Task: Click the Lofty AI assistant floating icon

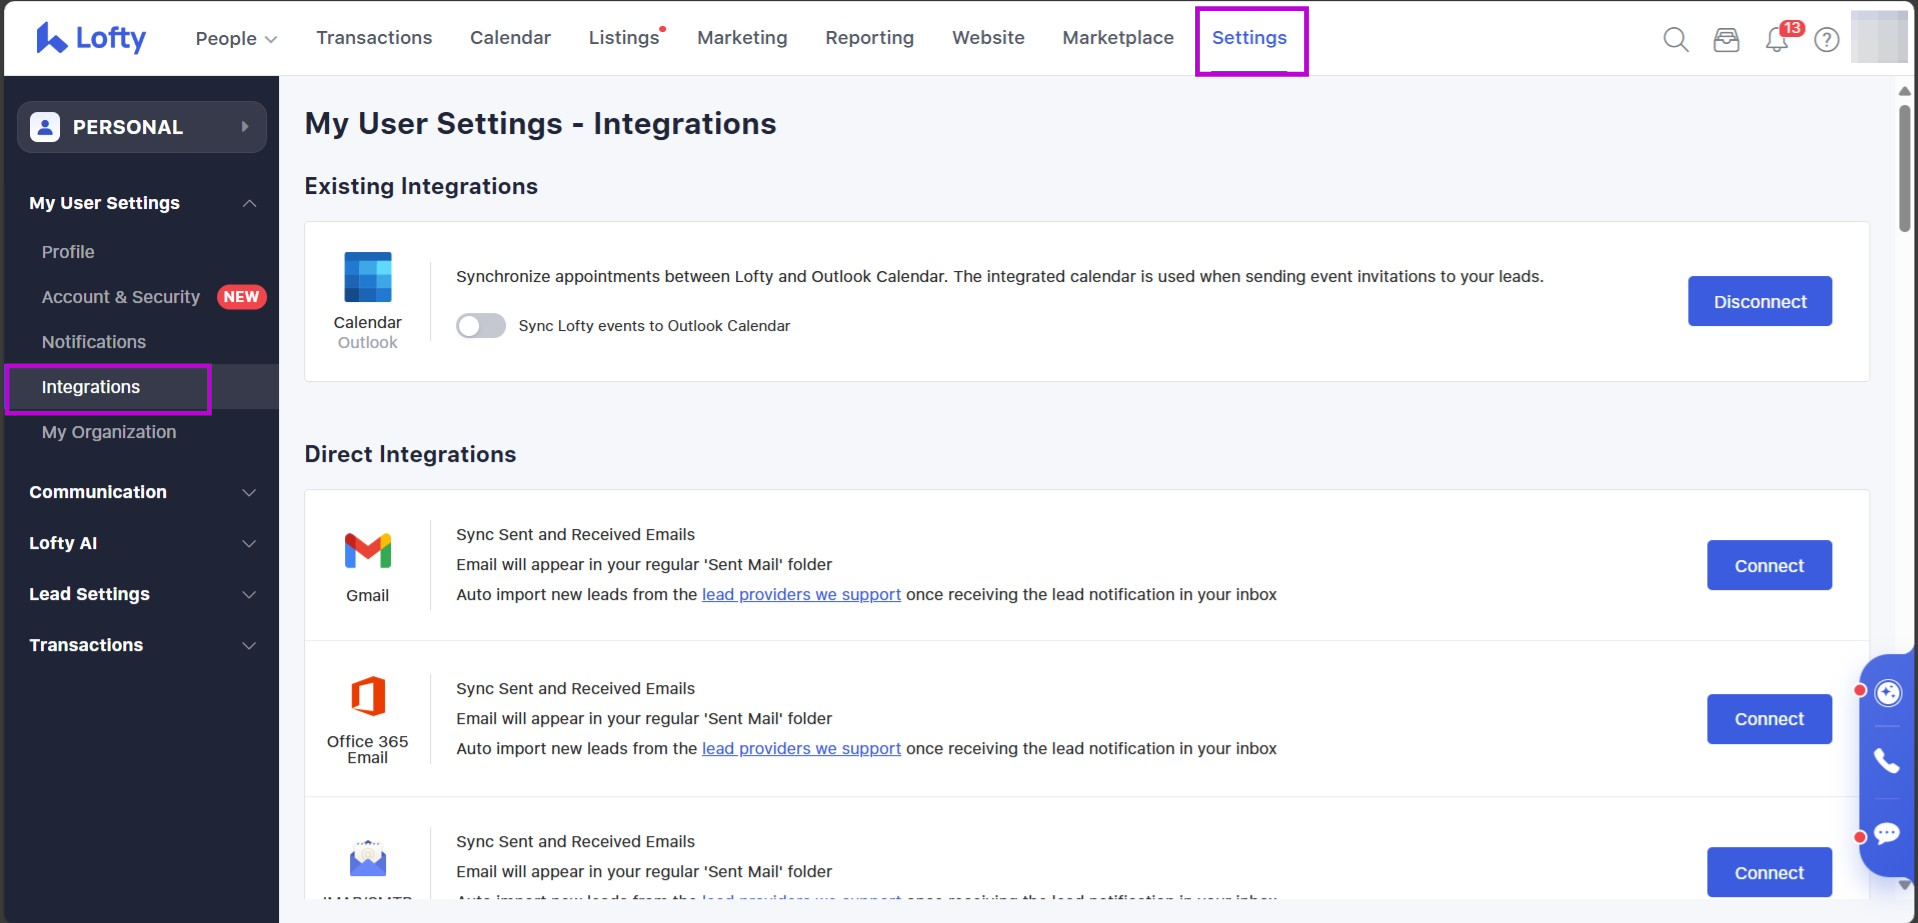Action: click(x=1887, y=692)
